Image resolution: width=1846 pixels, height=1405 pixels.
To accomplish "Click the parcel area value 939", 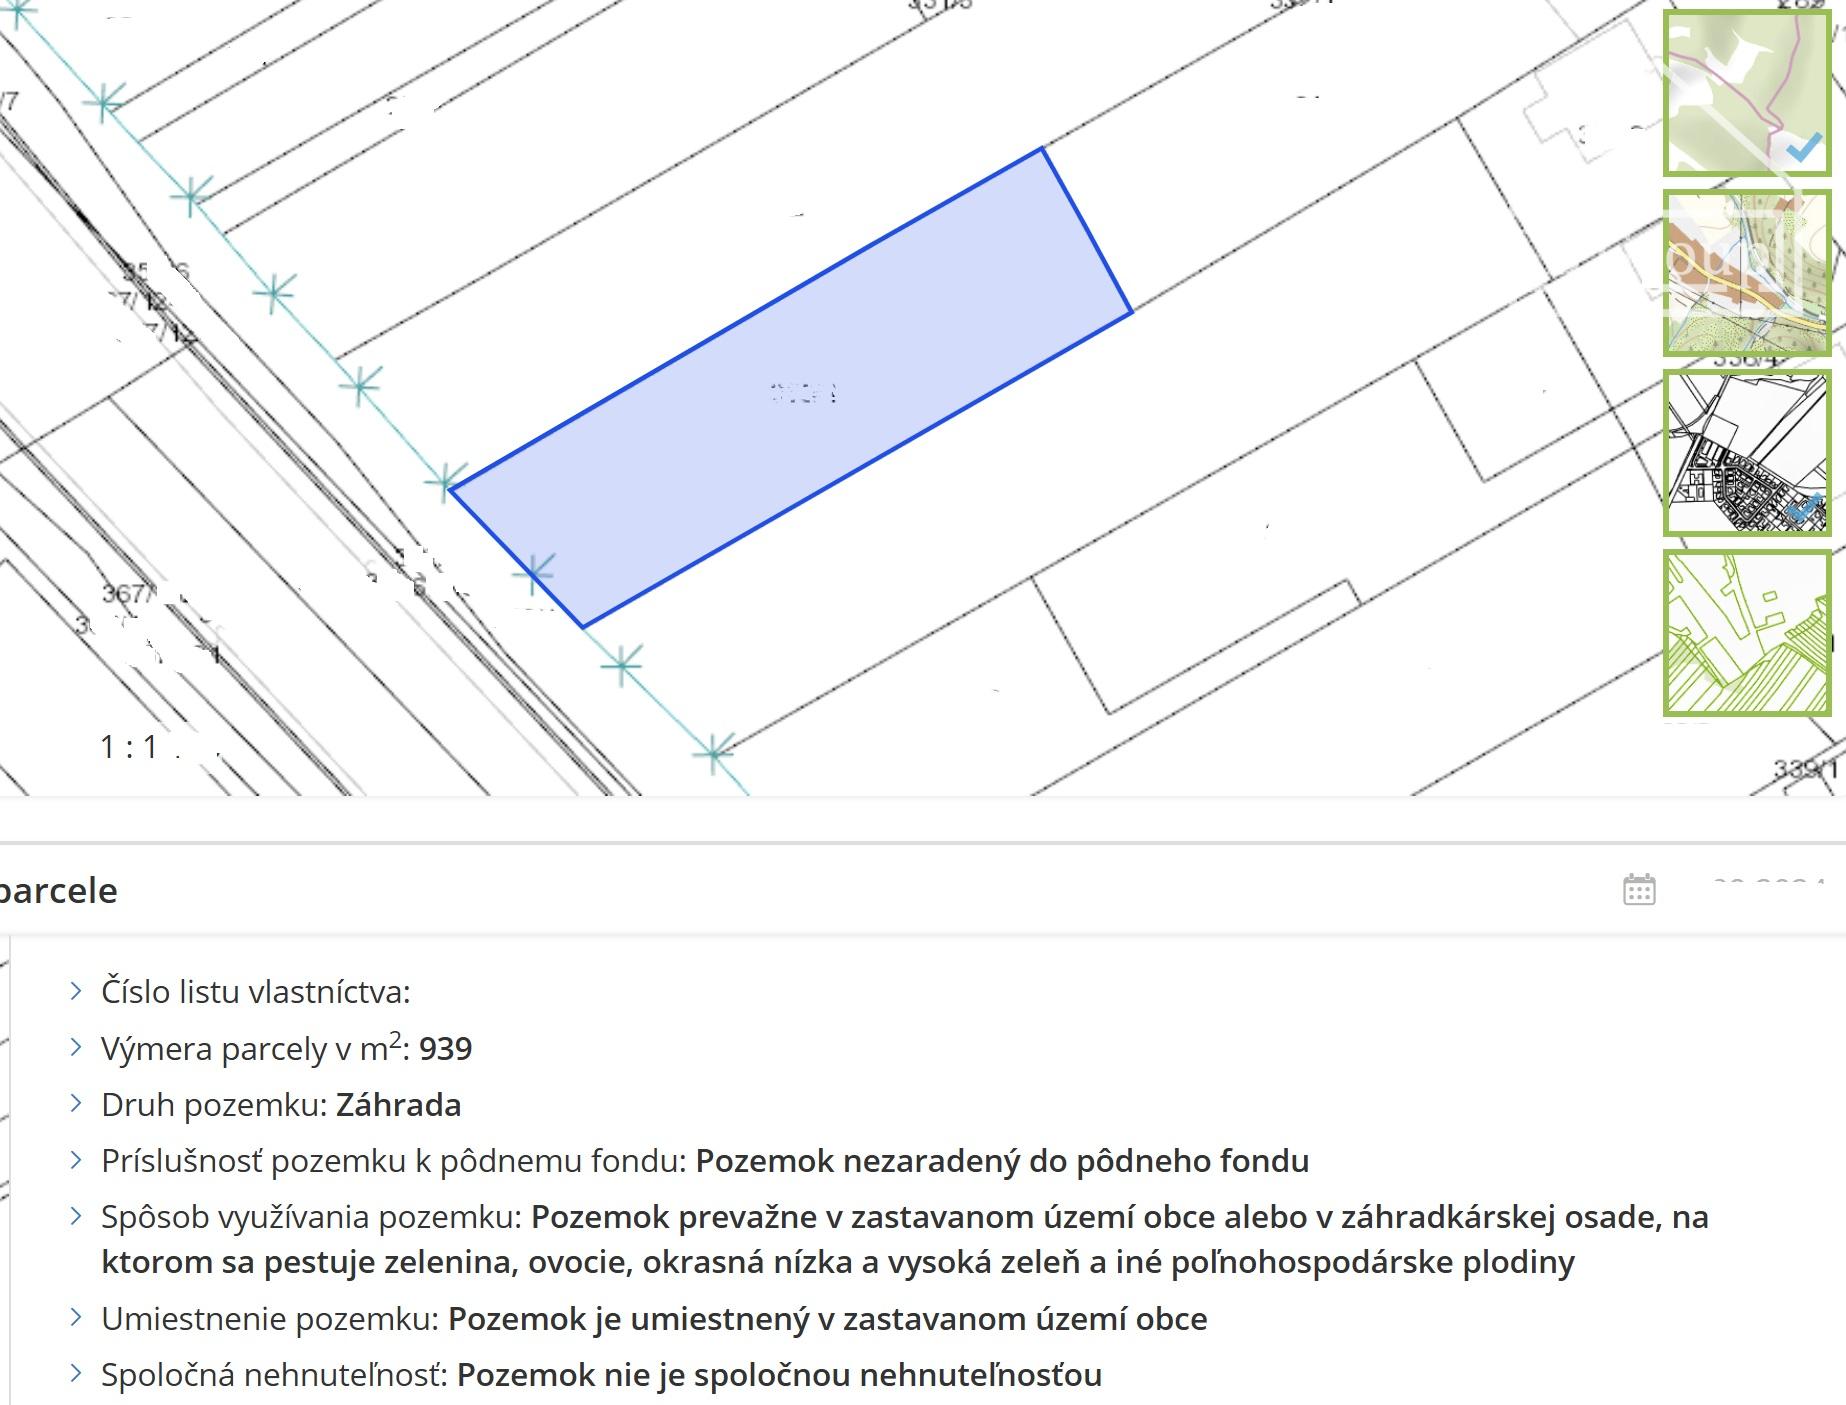I will (445, 1049).
